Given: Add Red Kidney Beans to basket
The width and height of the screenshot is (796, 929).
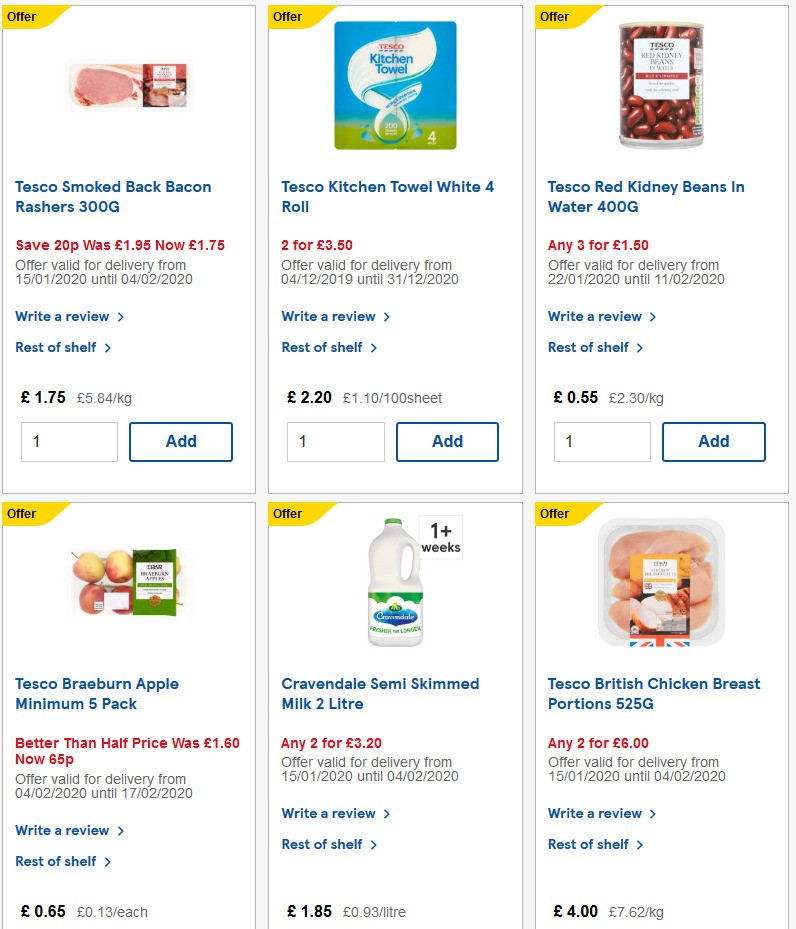Looking at the screenshot, I should click(713, 441).
